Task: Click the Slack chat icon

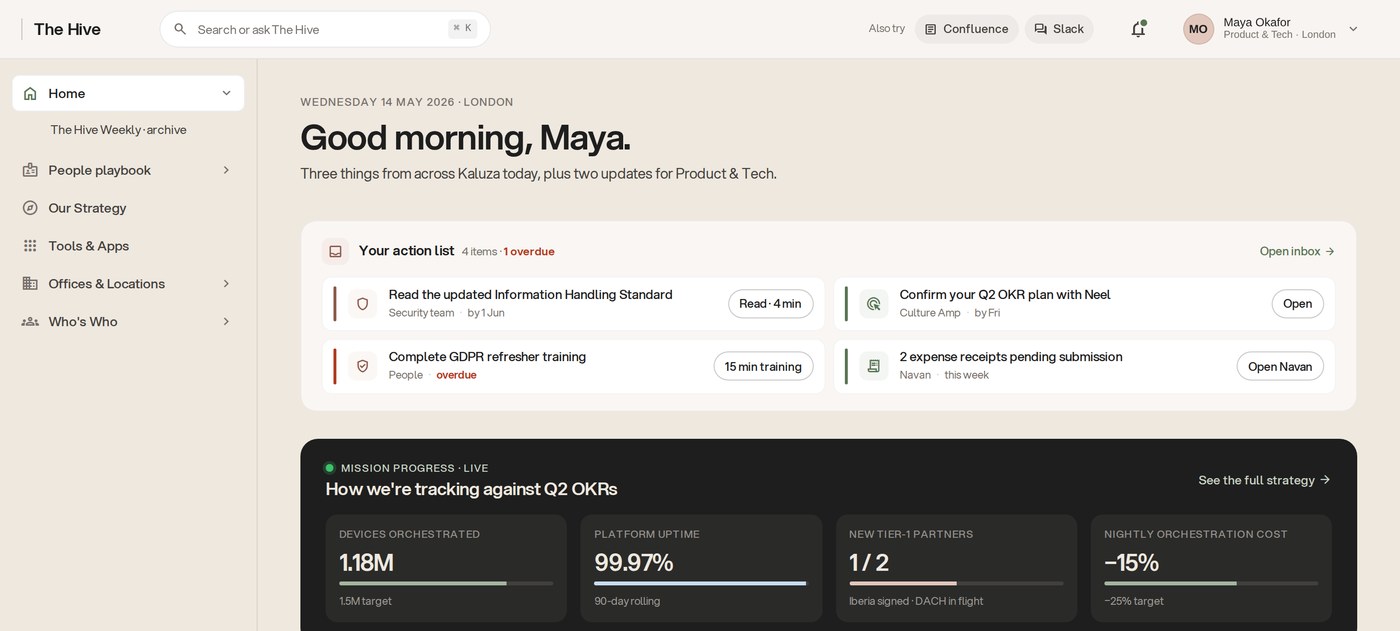Action: pyautogui.click(x=1040, y=29)
